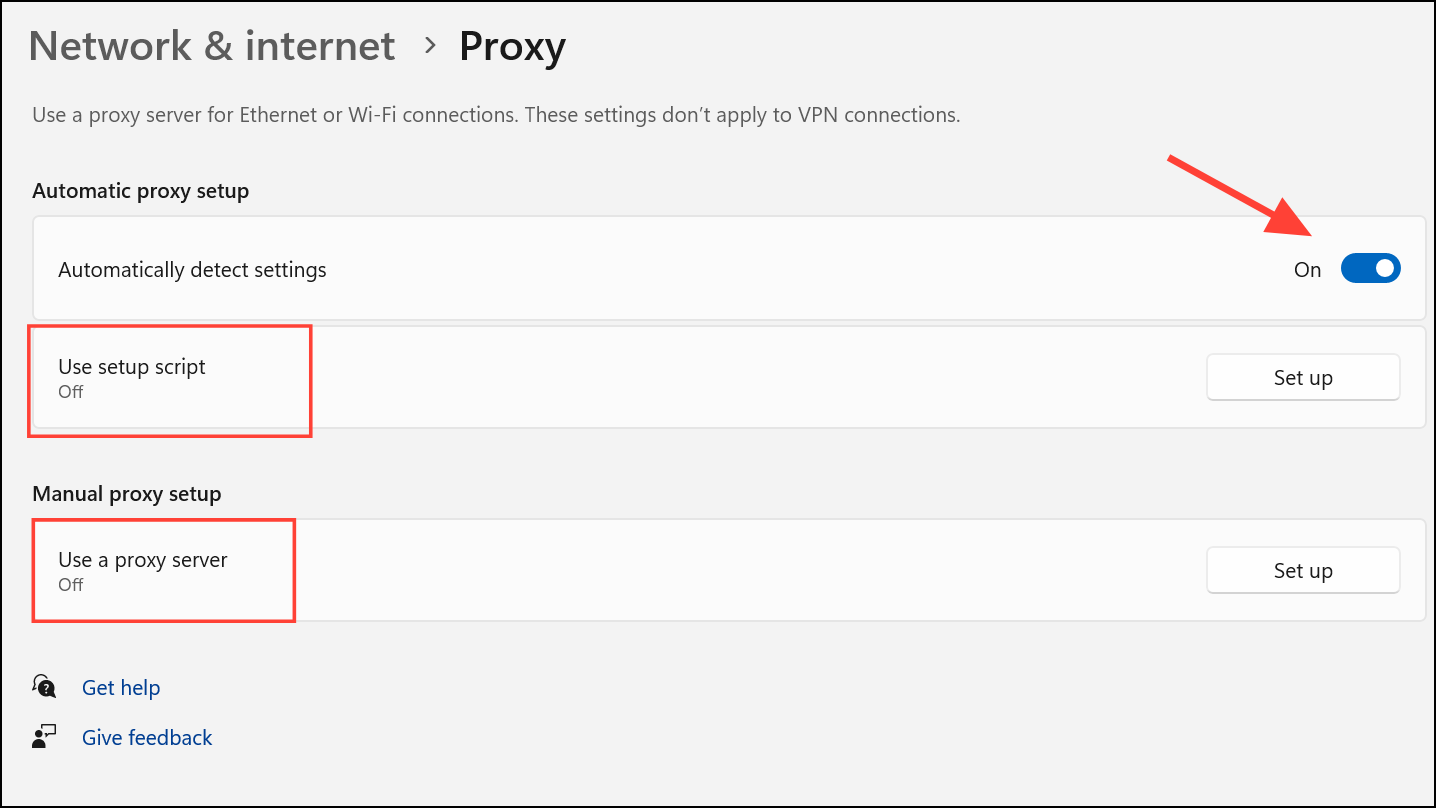The width and height of the screenshot is (1436, 808).
Task: Click the On label beside the toggle
Action: tap(1307, 270)
